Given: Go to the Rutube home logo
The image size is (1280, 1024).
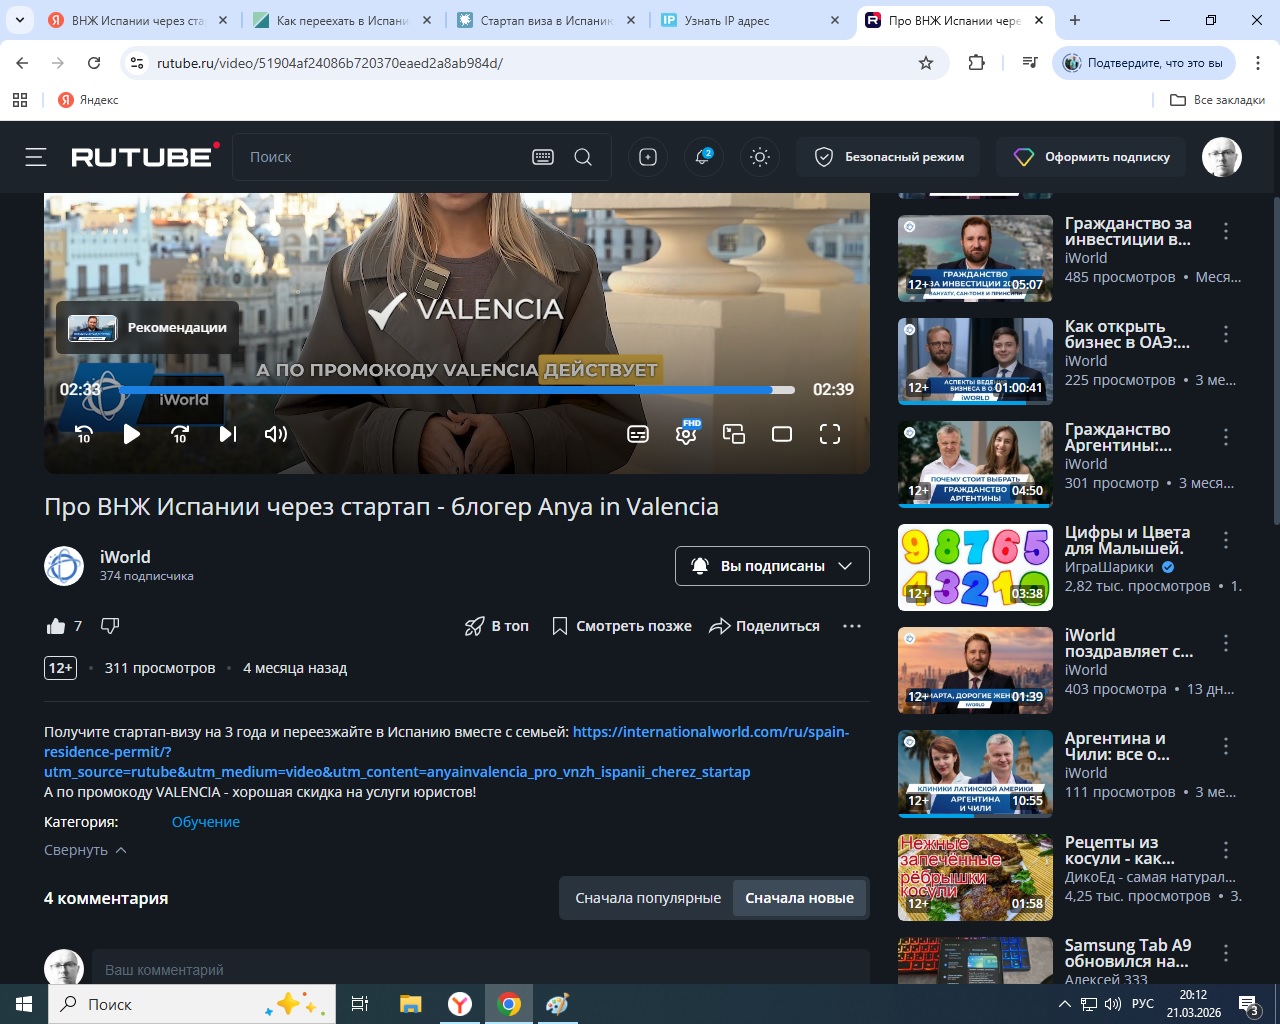Looking at the screenshot, I should [145, 156].
